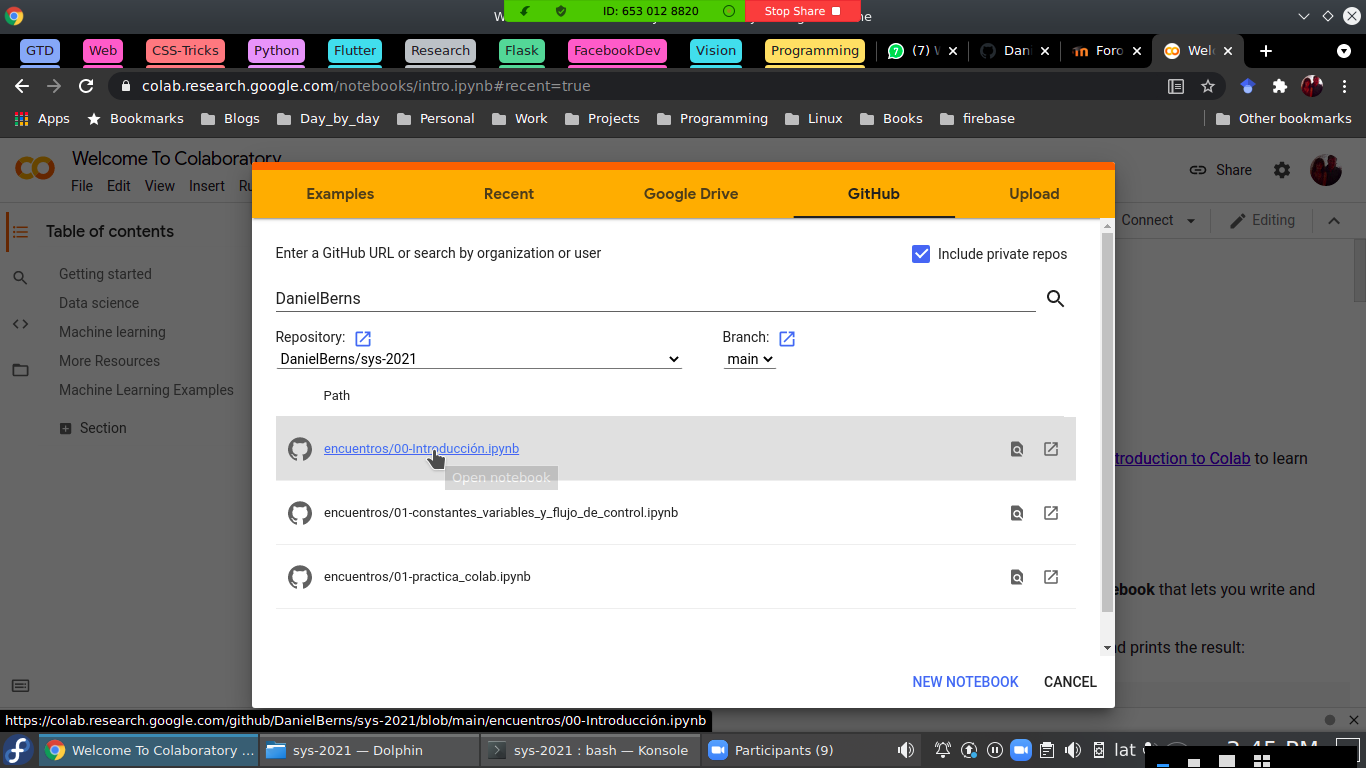This screenshot has height=768, width=1366.
Task: Open encuentros/01-practica_colab.ipynb
Action: point(427,577)
